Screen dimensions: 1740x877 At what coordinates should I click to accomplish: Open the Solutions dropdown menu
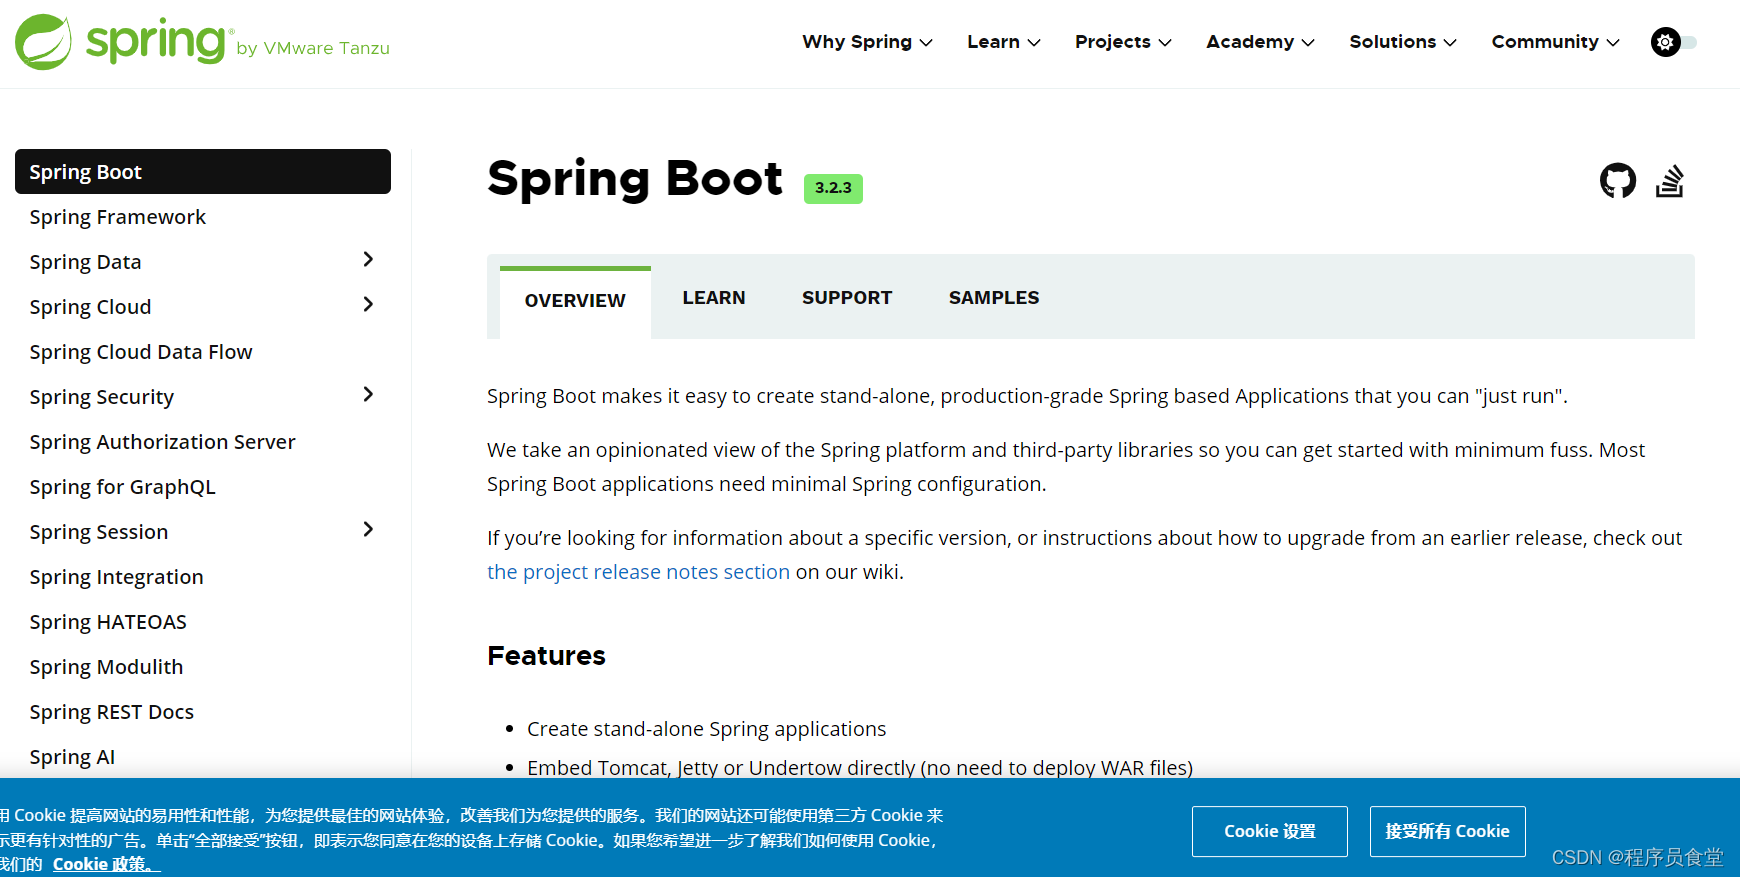1403,42
